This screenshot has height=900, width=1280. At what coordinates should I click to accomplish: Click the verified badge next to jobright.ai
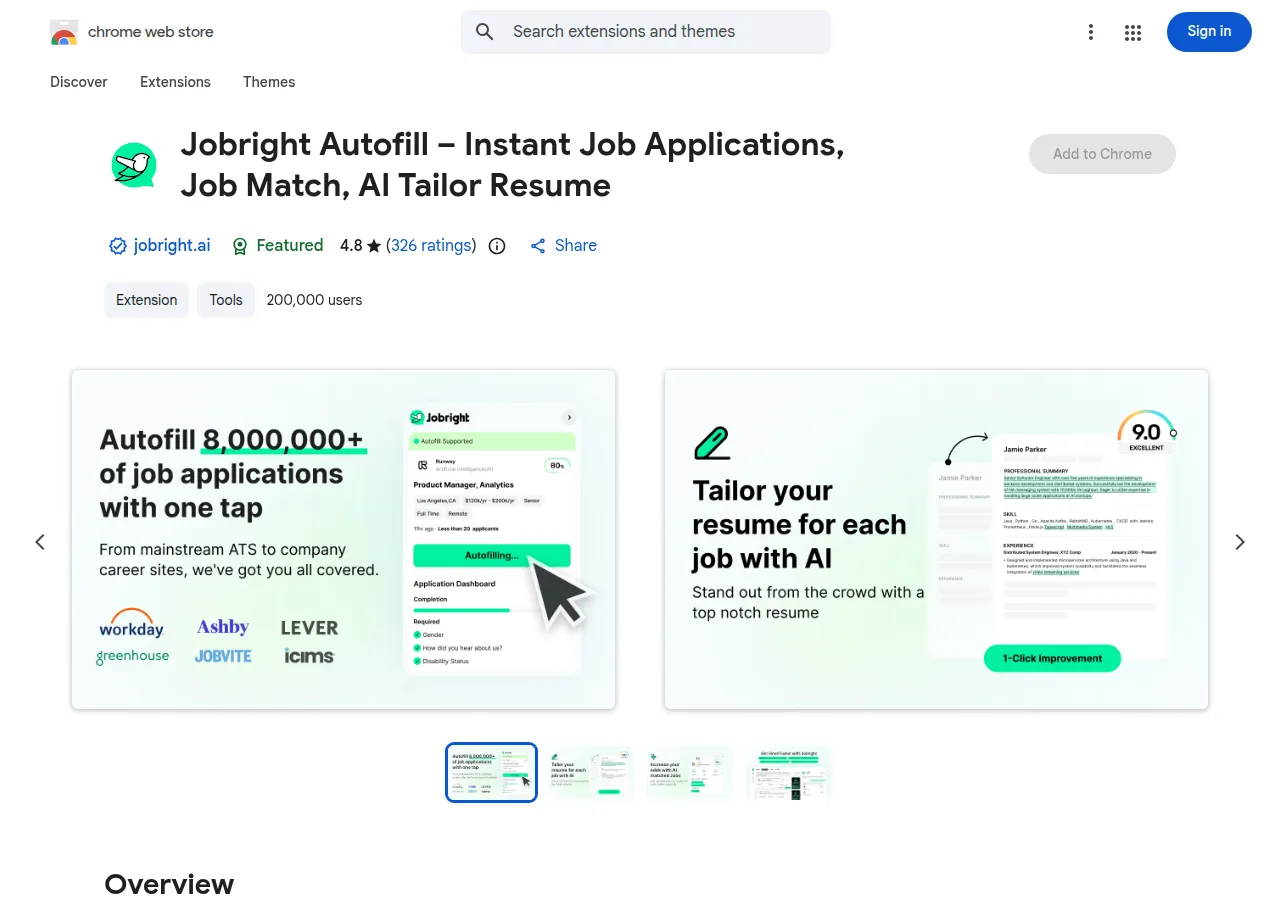tap(117, 246)
